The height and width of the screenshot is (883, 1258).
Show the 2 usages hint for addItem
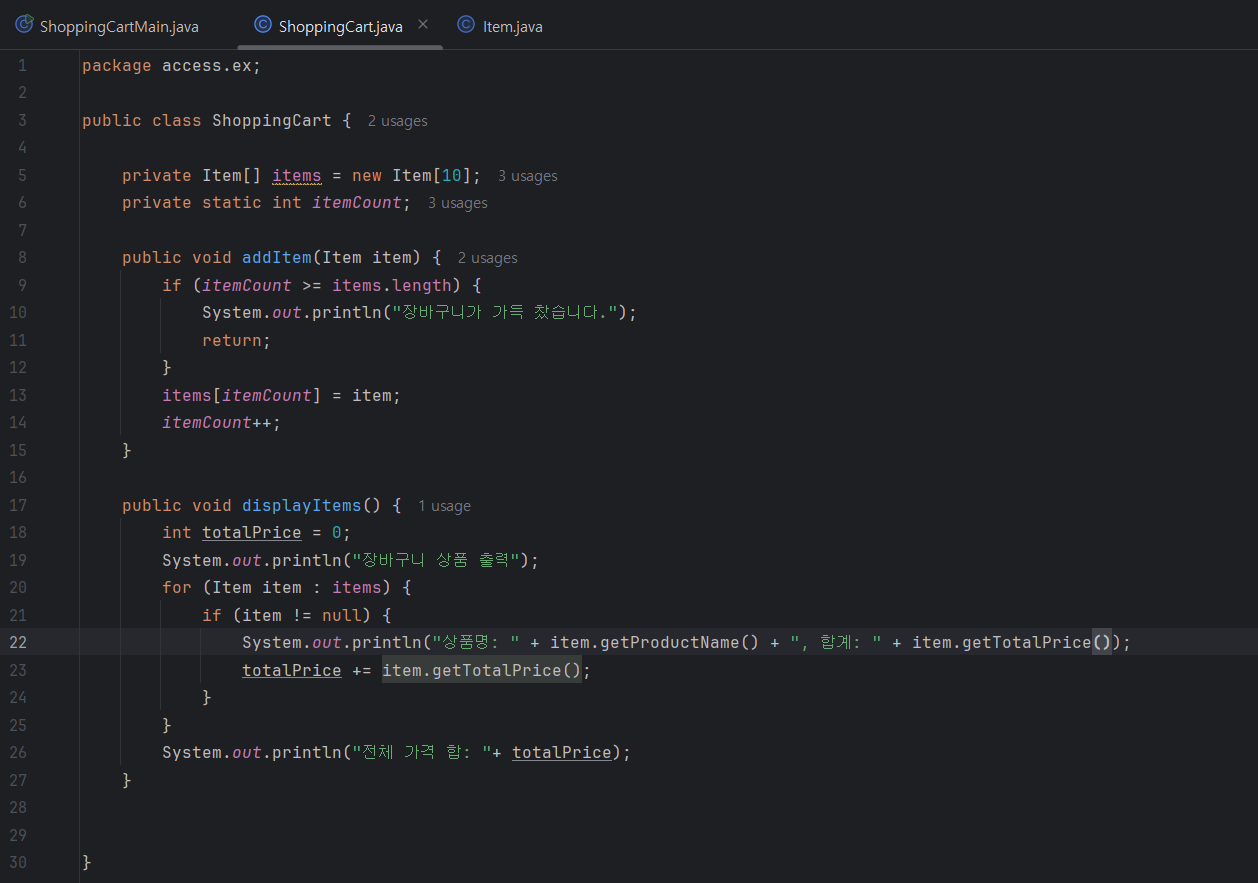point(487,258)
